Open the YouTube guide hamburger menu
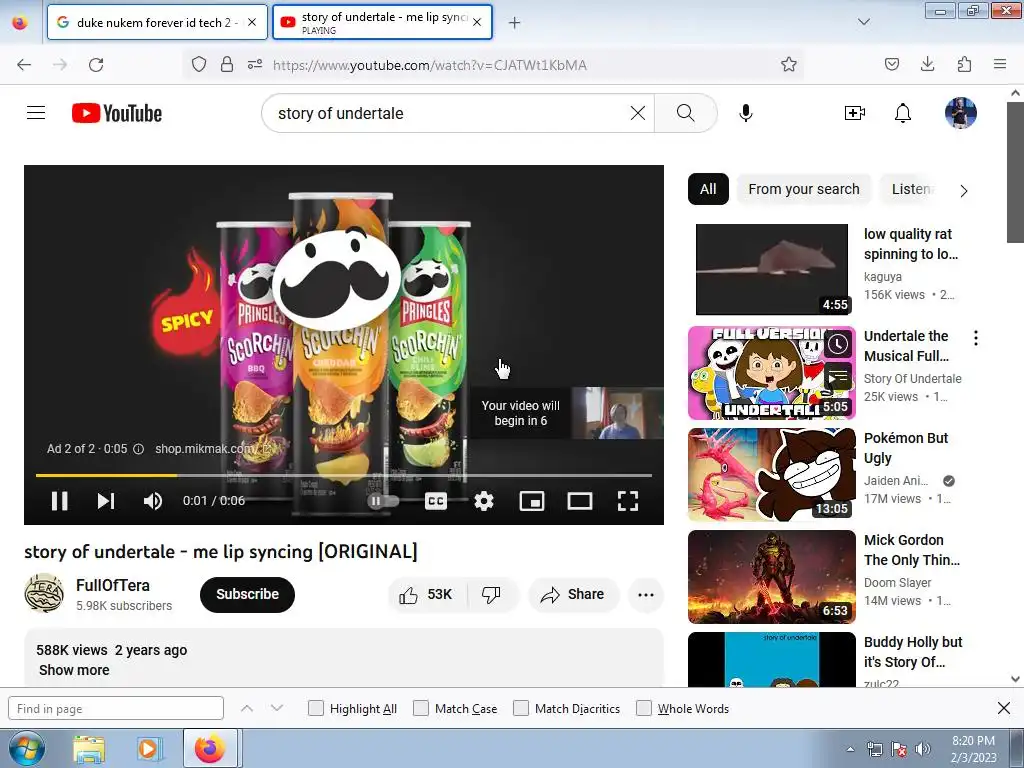The image size is (1024, 768). pos(36,113)
